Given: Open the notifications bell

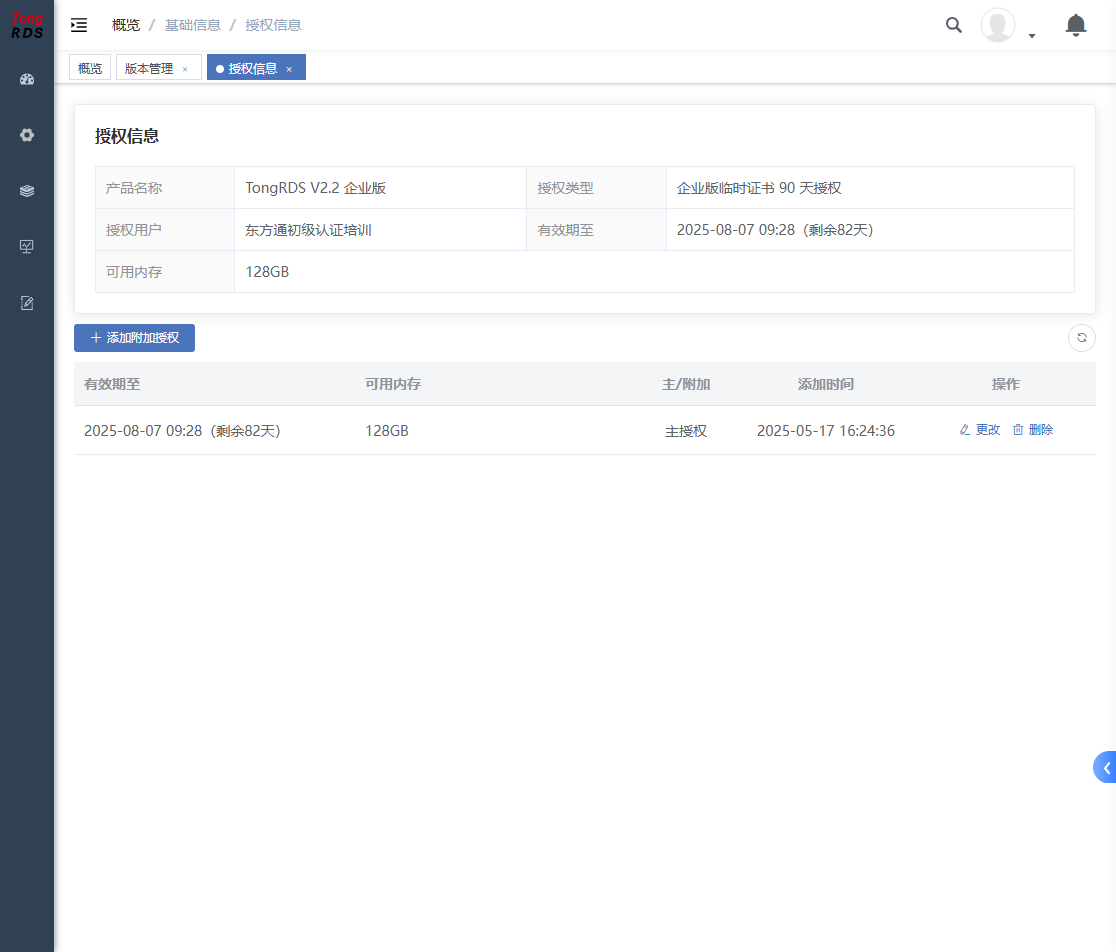Looking at the screenshot, I should pyautogui.click(x=1075, y=26).
